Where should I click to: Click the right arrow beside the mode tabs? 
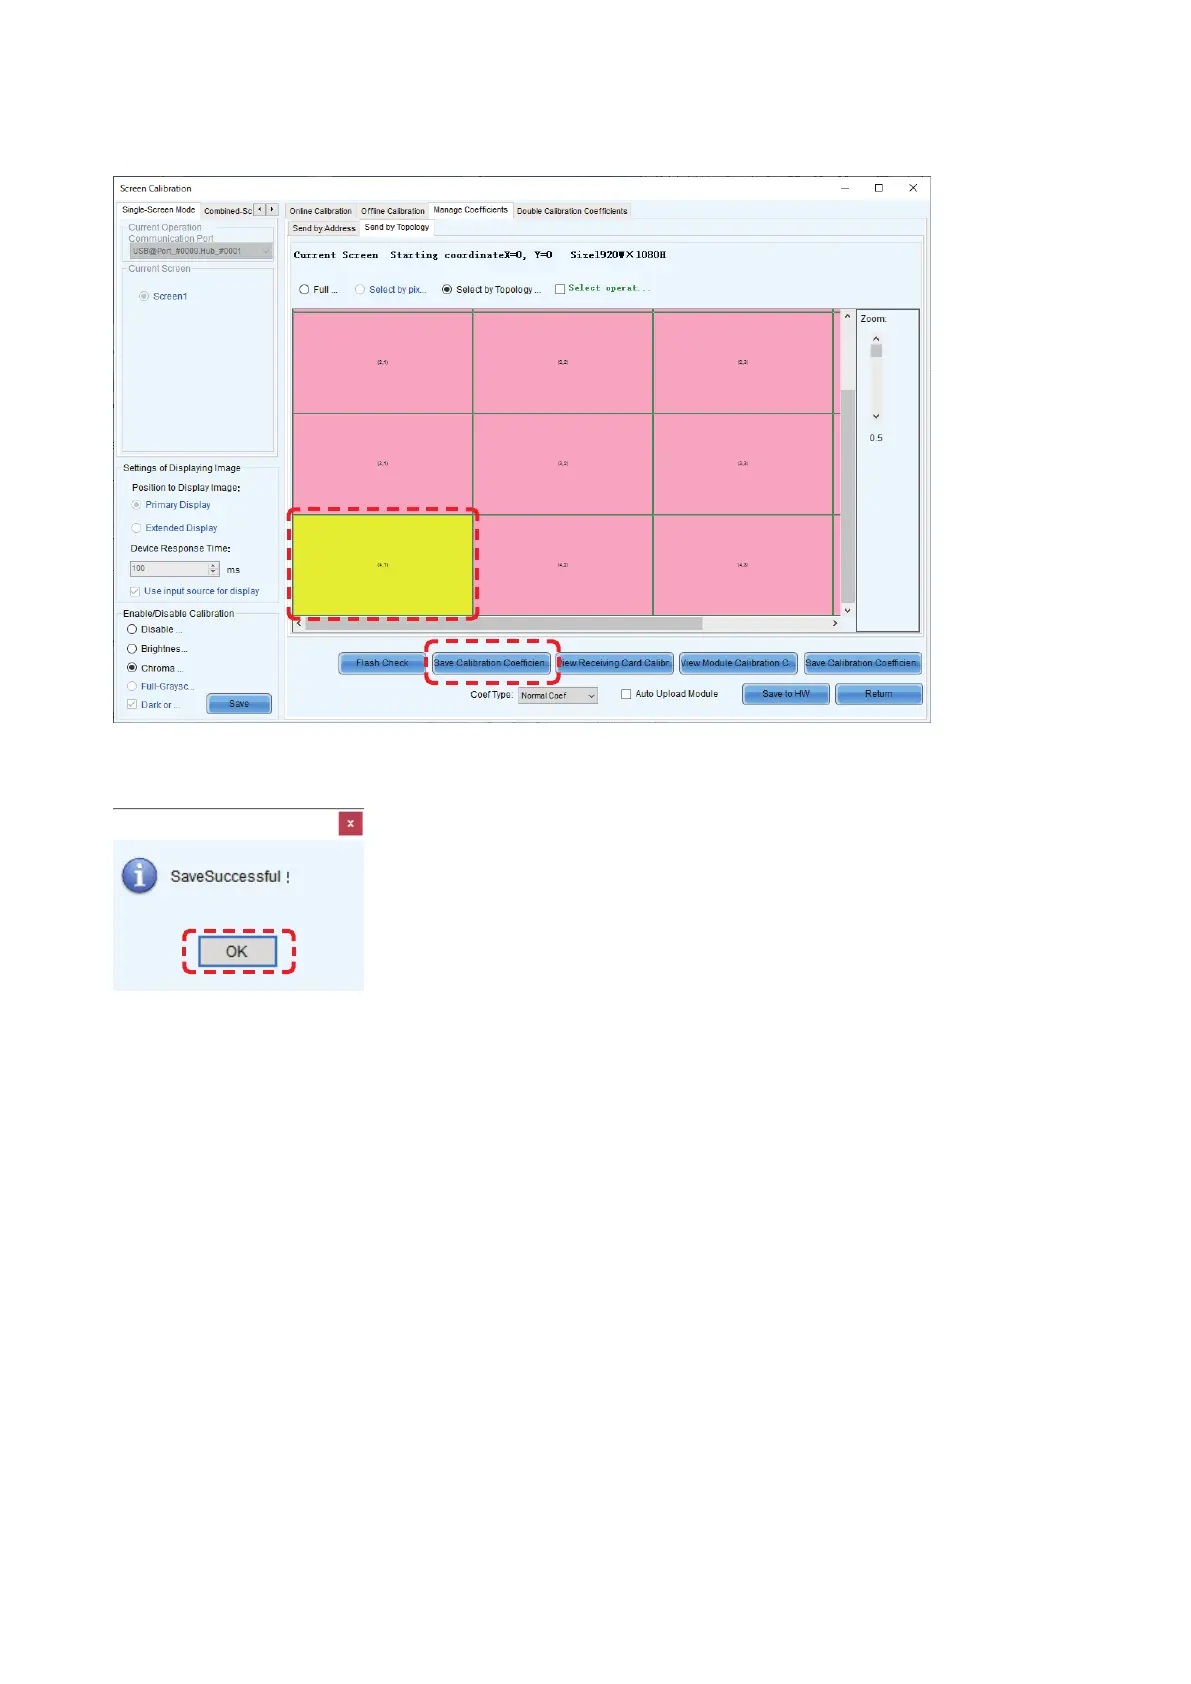click(272, 210)
